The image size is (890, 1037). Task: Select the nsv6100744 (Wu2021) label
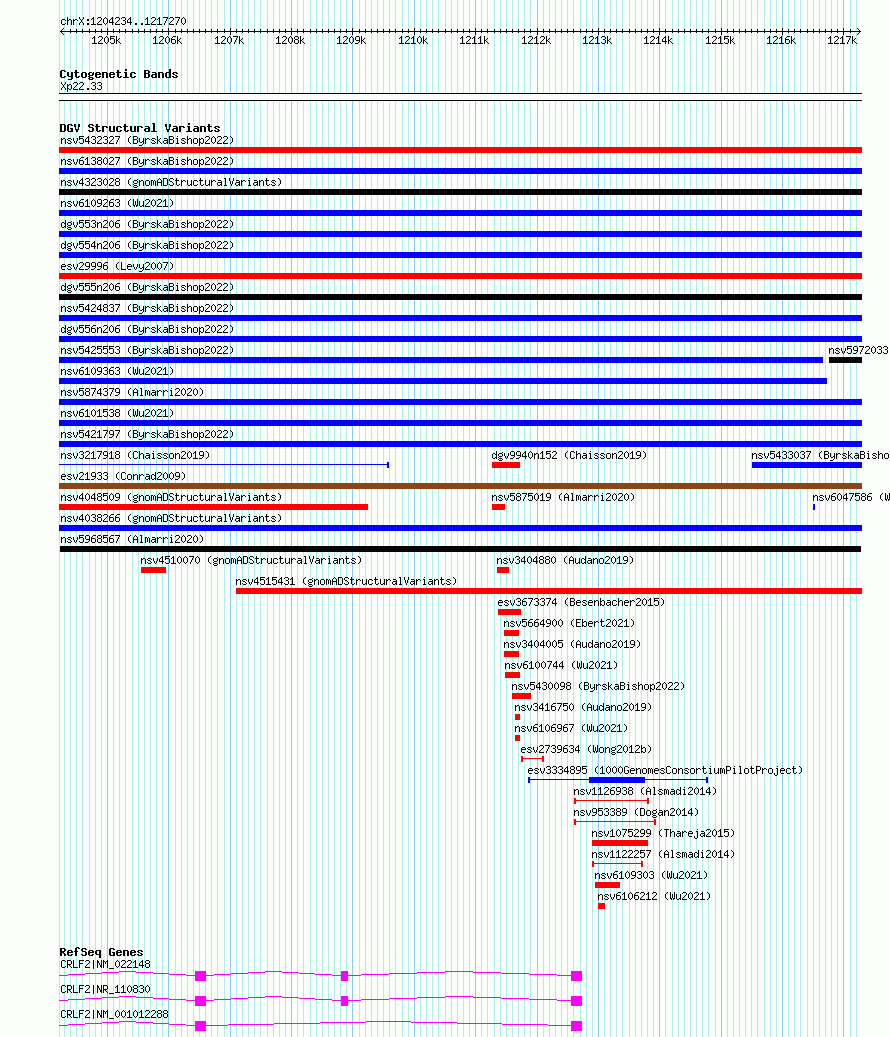click(x=561, y=665)
